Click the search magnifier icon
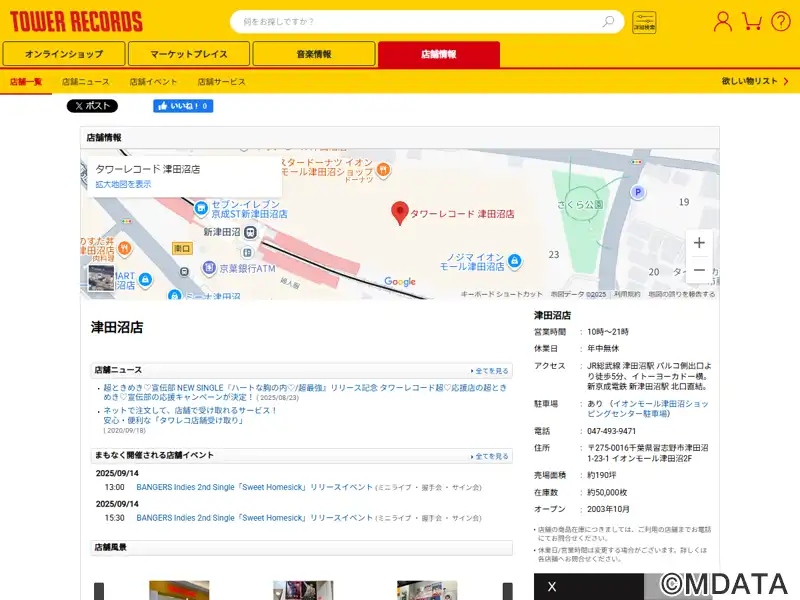The width and height of the screenshot is (800, 600). 608,21
